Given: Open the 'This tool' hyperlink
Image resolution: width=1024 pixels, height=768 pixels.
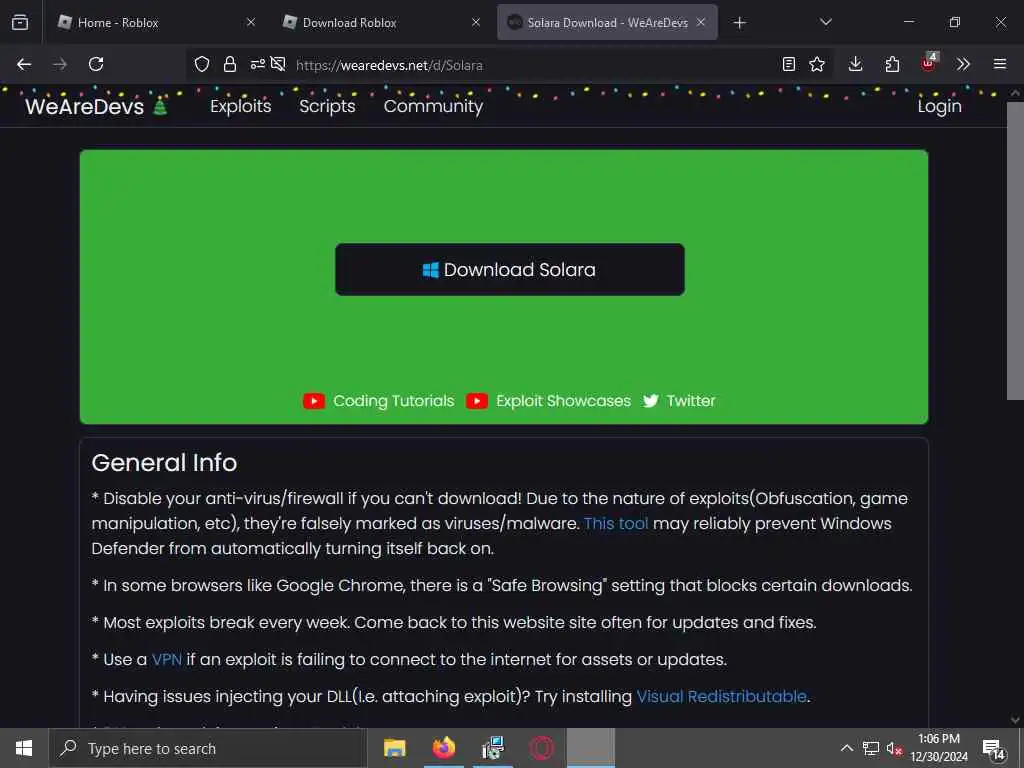Looking at the screenshot, I should coord(616,524).
